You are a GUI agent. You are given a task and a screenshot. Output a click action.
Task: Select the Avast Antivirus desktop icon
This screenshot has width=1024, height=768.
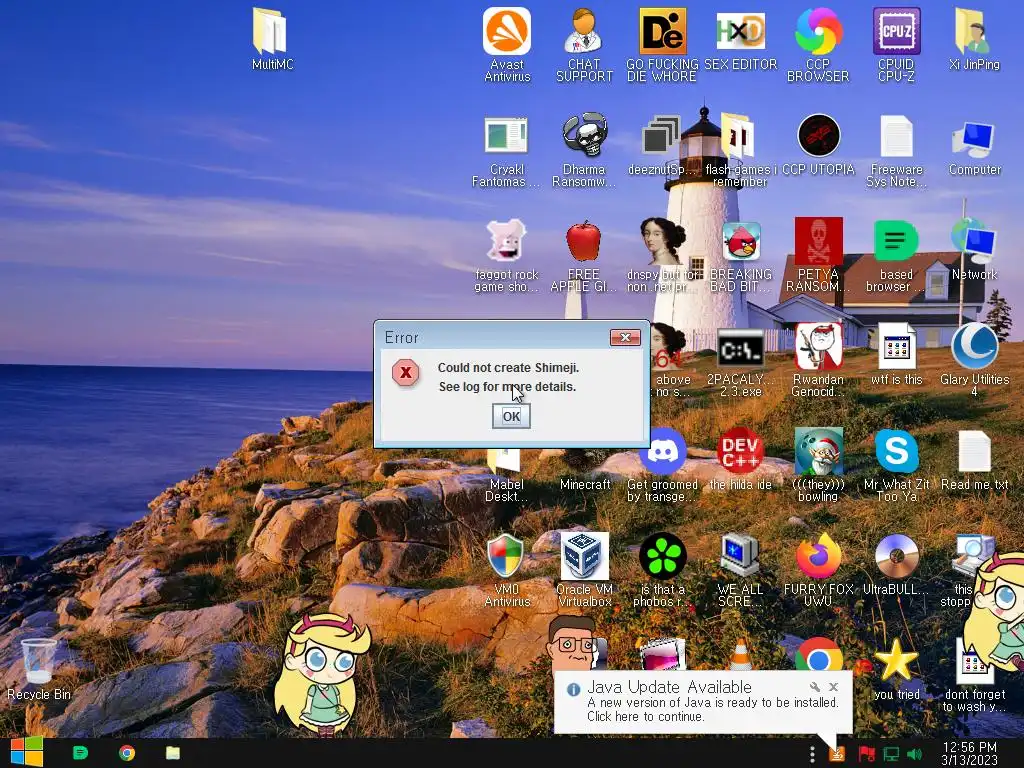click(507, 31)
